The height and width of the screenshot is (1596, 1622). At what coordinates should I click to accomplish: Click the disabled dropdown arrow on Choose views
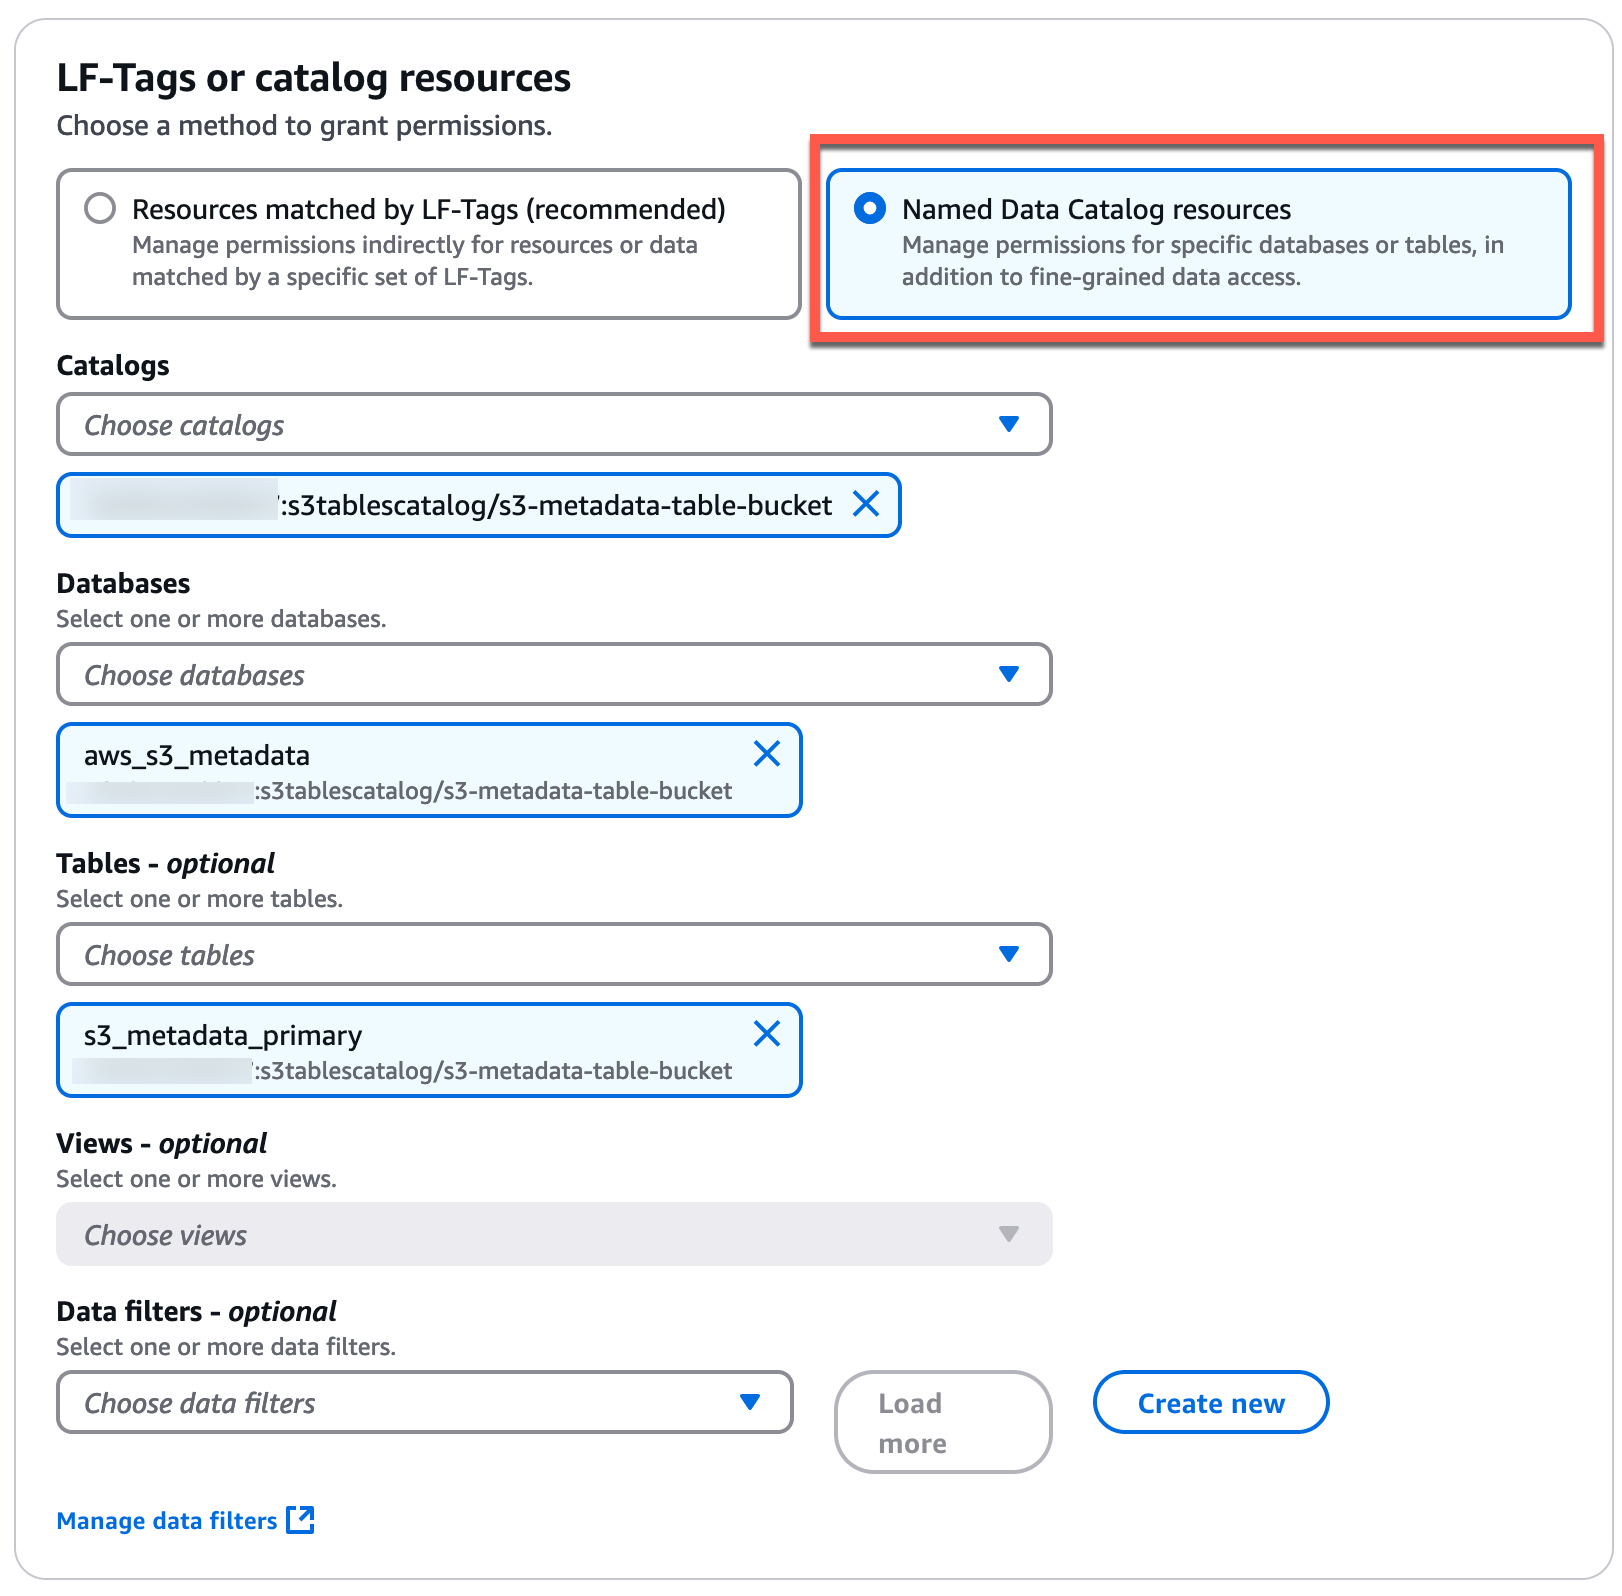click(x=1011, y=1234)
